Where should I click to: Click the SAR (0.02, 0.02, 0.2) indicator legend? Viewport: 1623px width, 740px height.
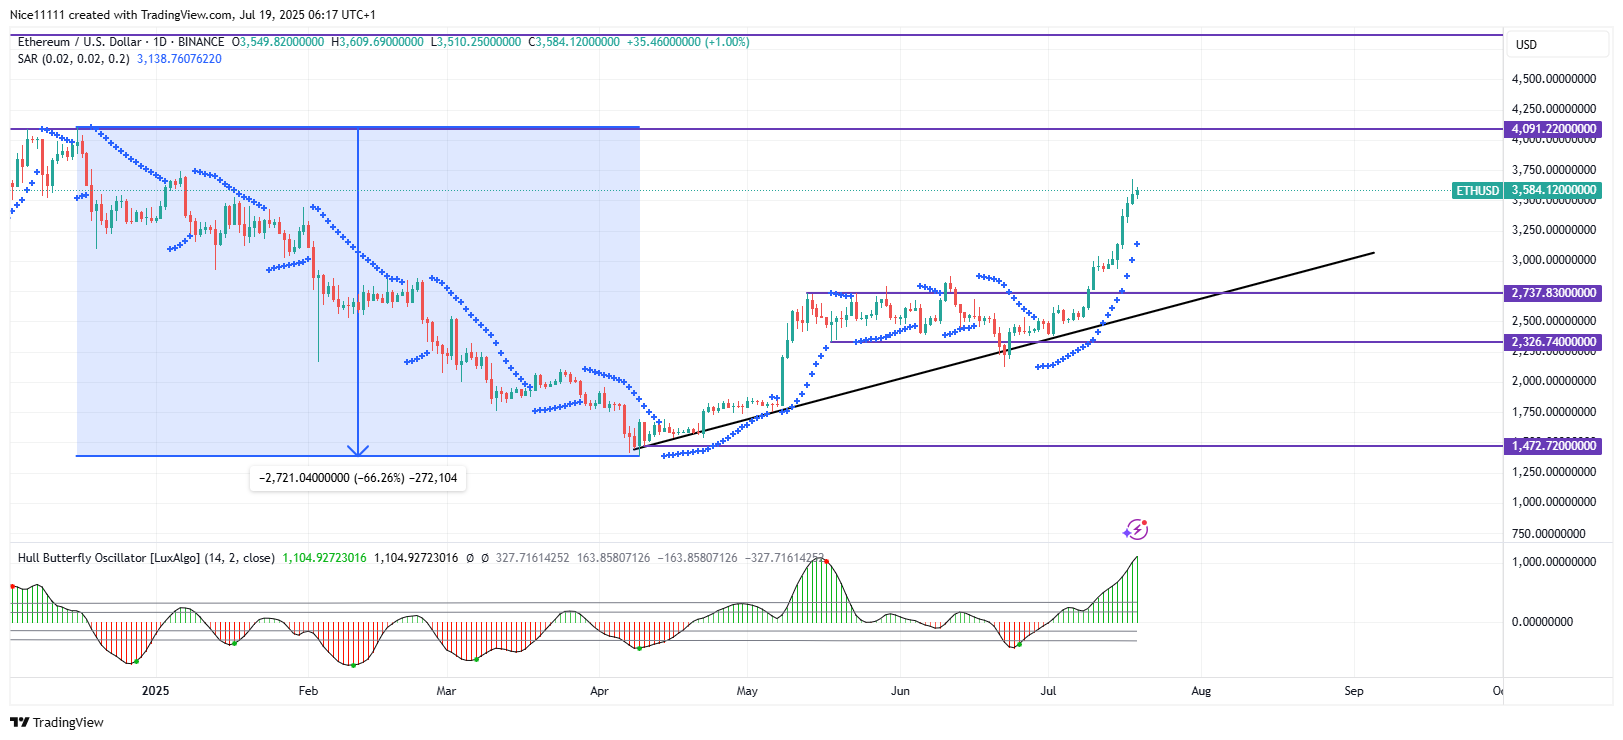(74, 59)
